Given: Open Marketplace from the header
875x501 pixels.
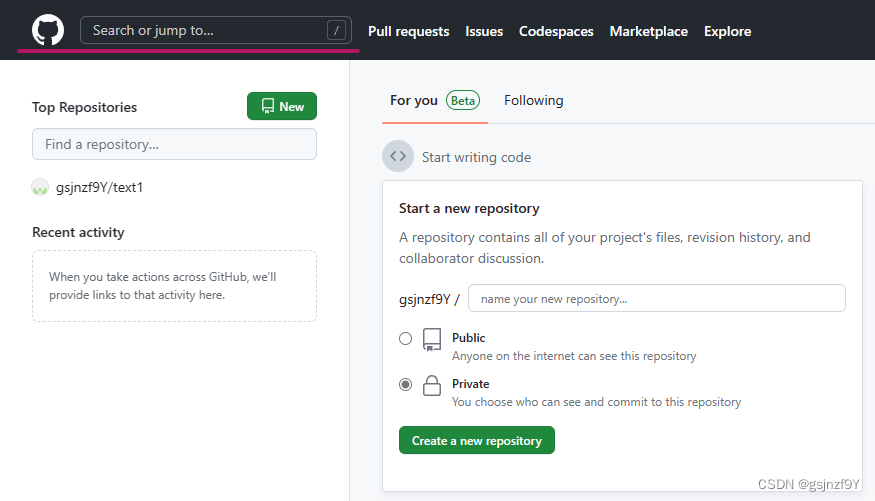Looking at the screenshot, I should click(x=648, y=31).
